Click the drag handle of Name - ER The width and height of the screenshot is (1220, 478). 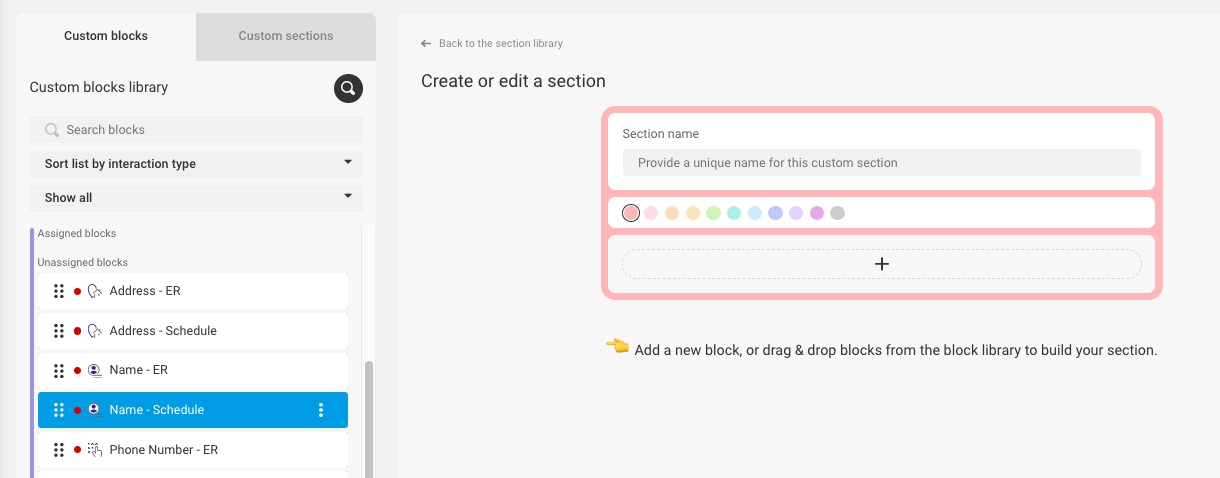tap(59, 370)
